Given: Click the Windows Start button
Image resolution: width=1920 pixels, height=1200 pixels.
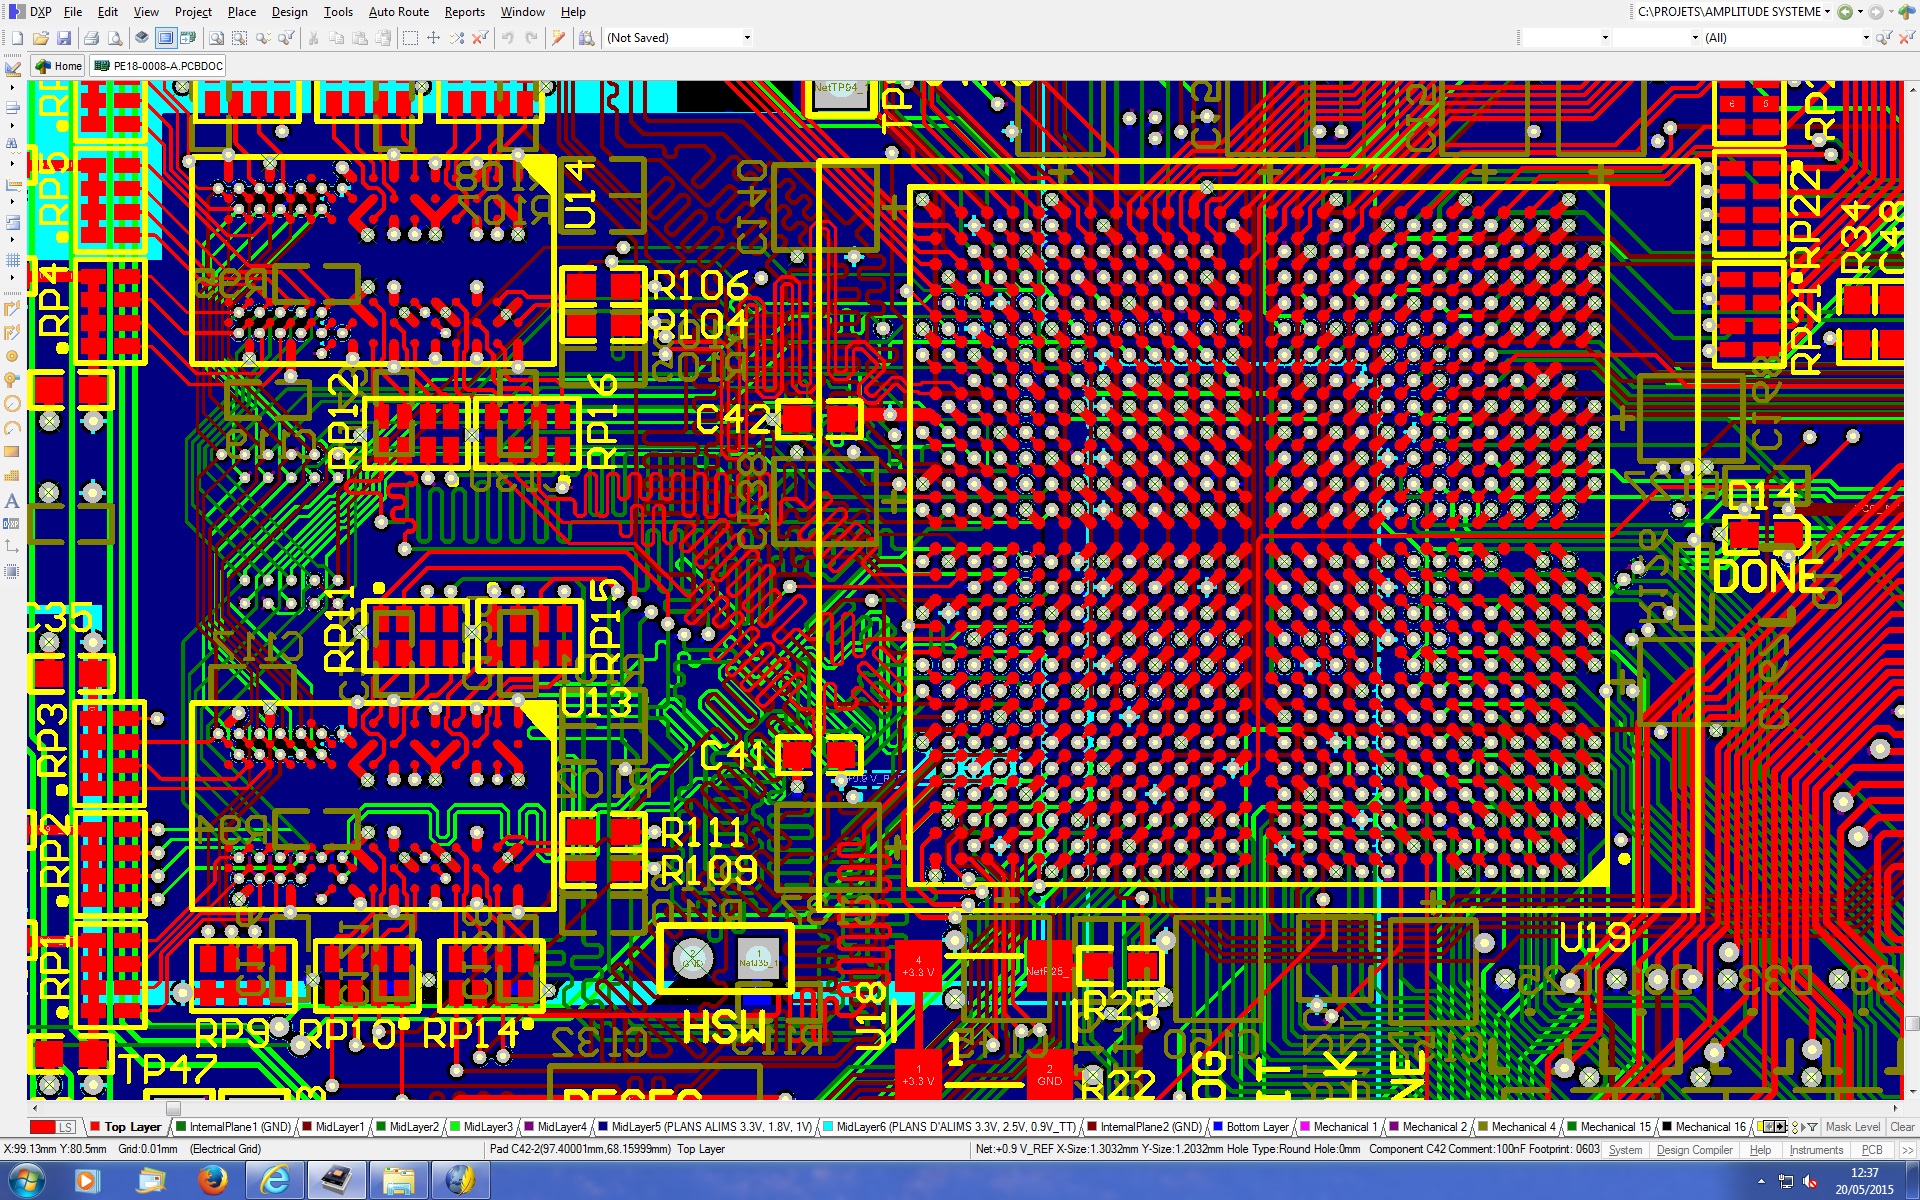Looking at the screenshot, I should coord(27,1181).
